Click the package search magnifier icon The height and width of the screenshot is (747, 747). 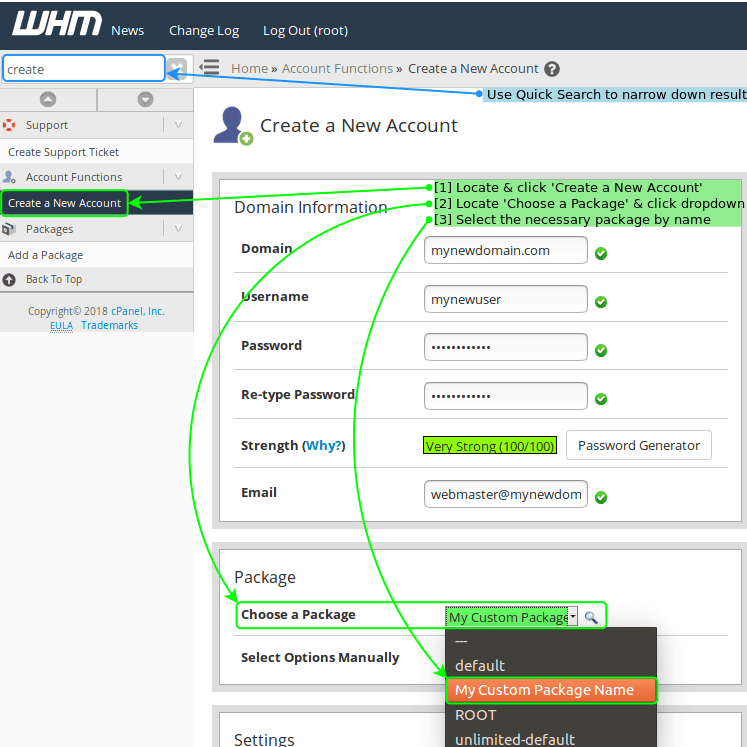(591, 617)
